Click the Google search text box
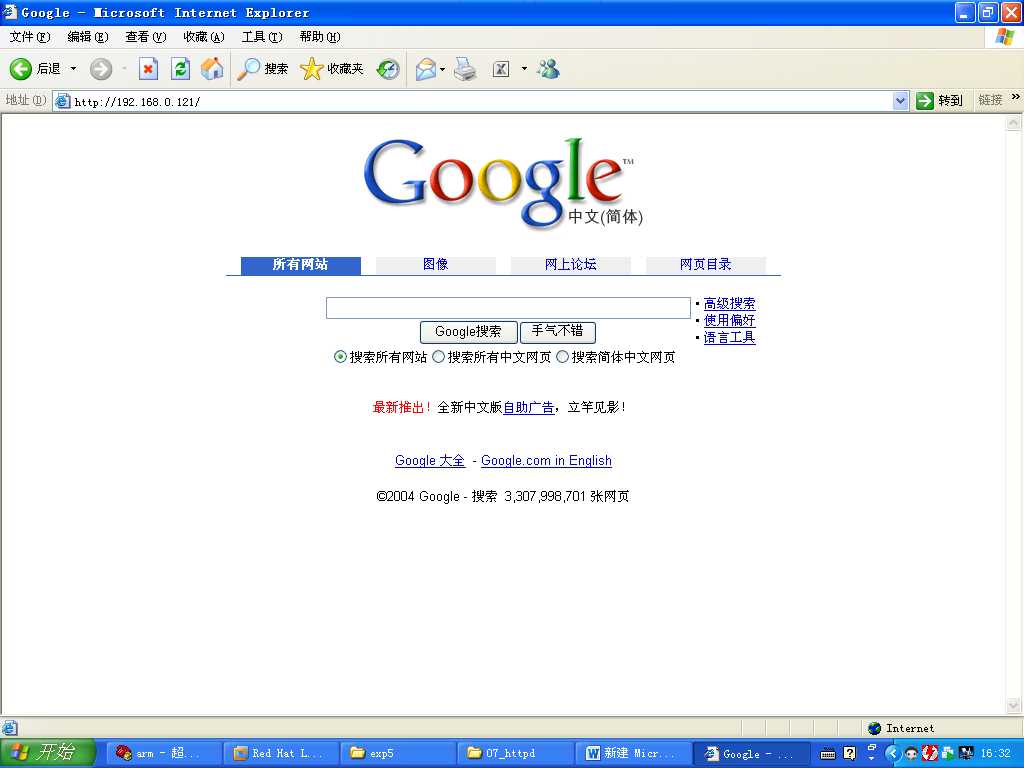 (x=508, y=308)
